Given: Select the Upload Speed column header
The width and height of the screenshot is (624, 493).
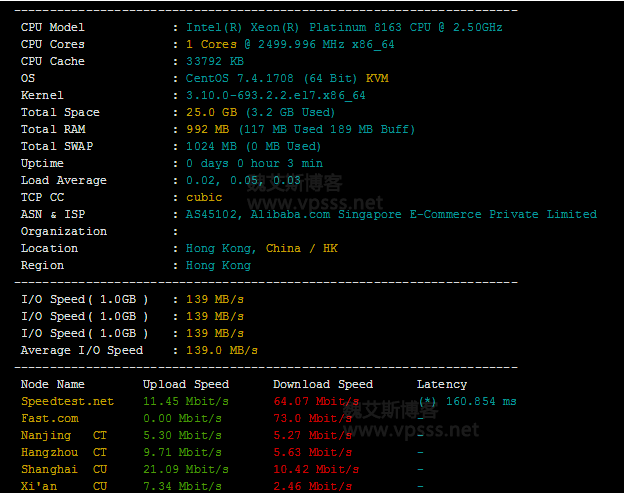Looking at the screenshot, I should click(186, 384).
